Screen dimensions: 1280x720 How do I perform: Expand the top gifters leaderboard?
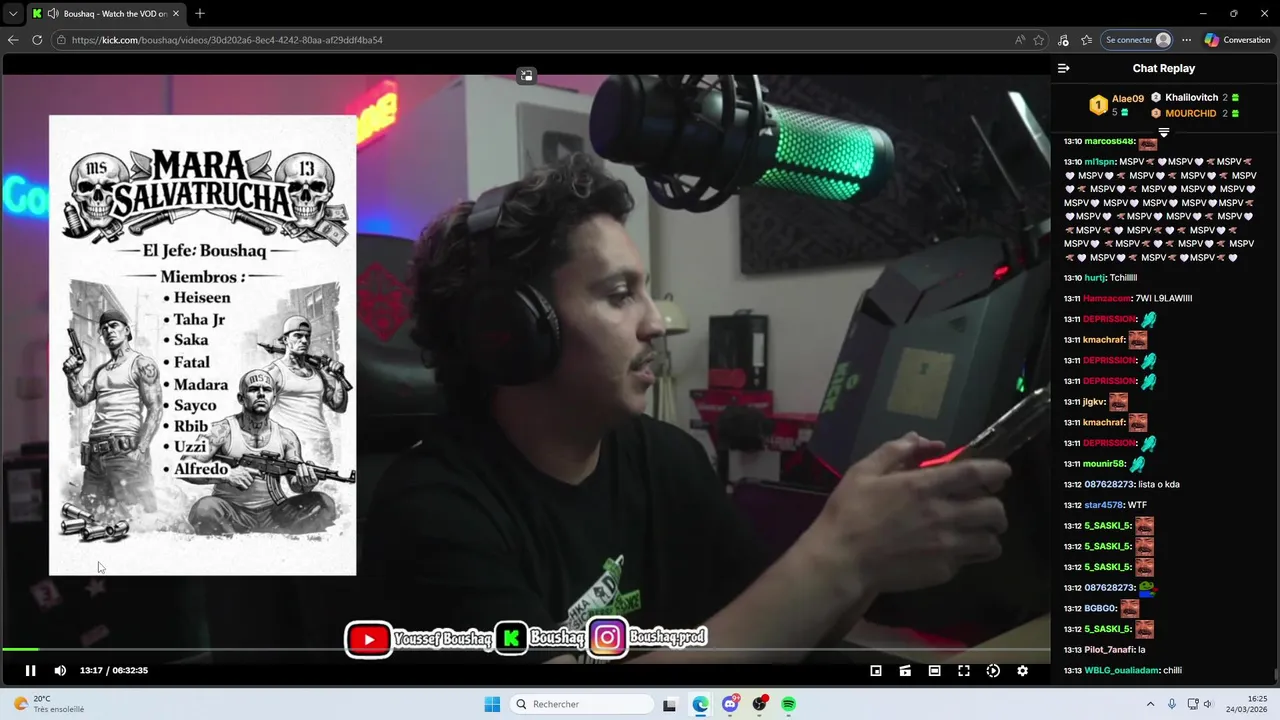pos(1164,132)
